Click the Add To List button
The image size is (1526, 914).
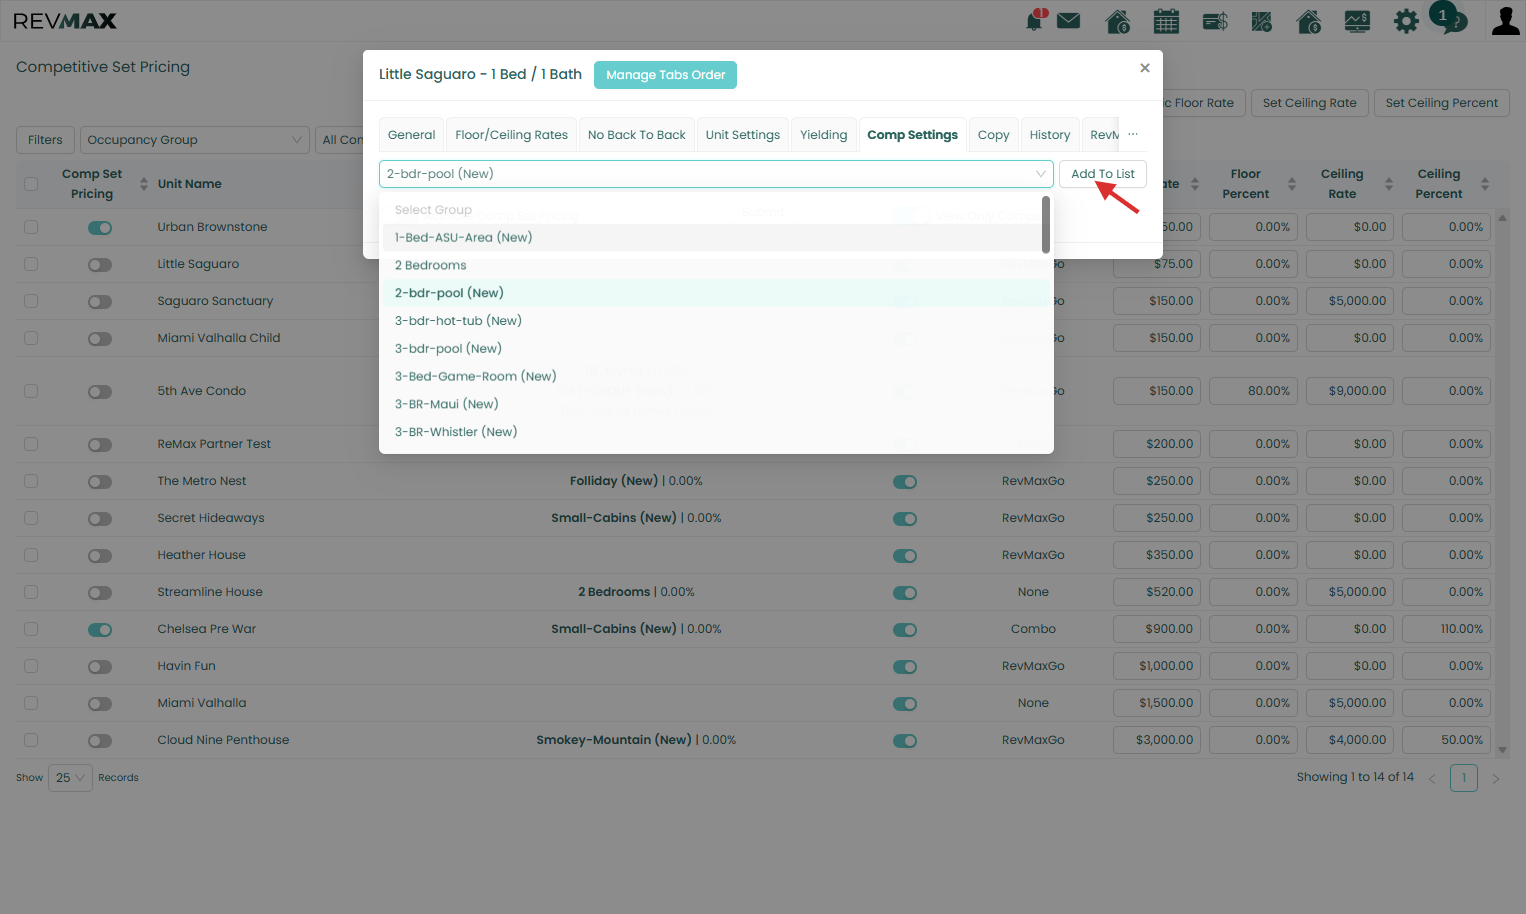click(x=1103, y=174)
